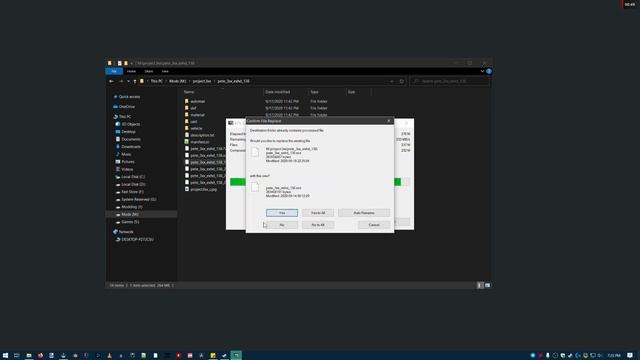Screen dimensions: 640x360
Task: Open Music in navigation pane
Action: point(126,154)
